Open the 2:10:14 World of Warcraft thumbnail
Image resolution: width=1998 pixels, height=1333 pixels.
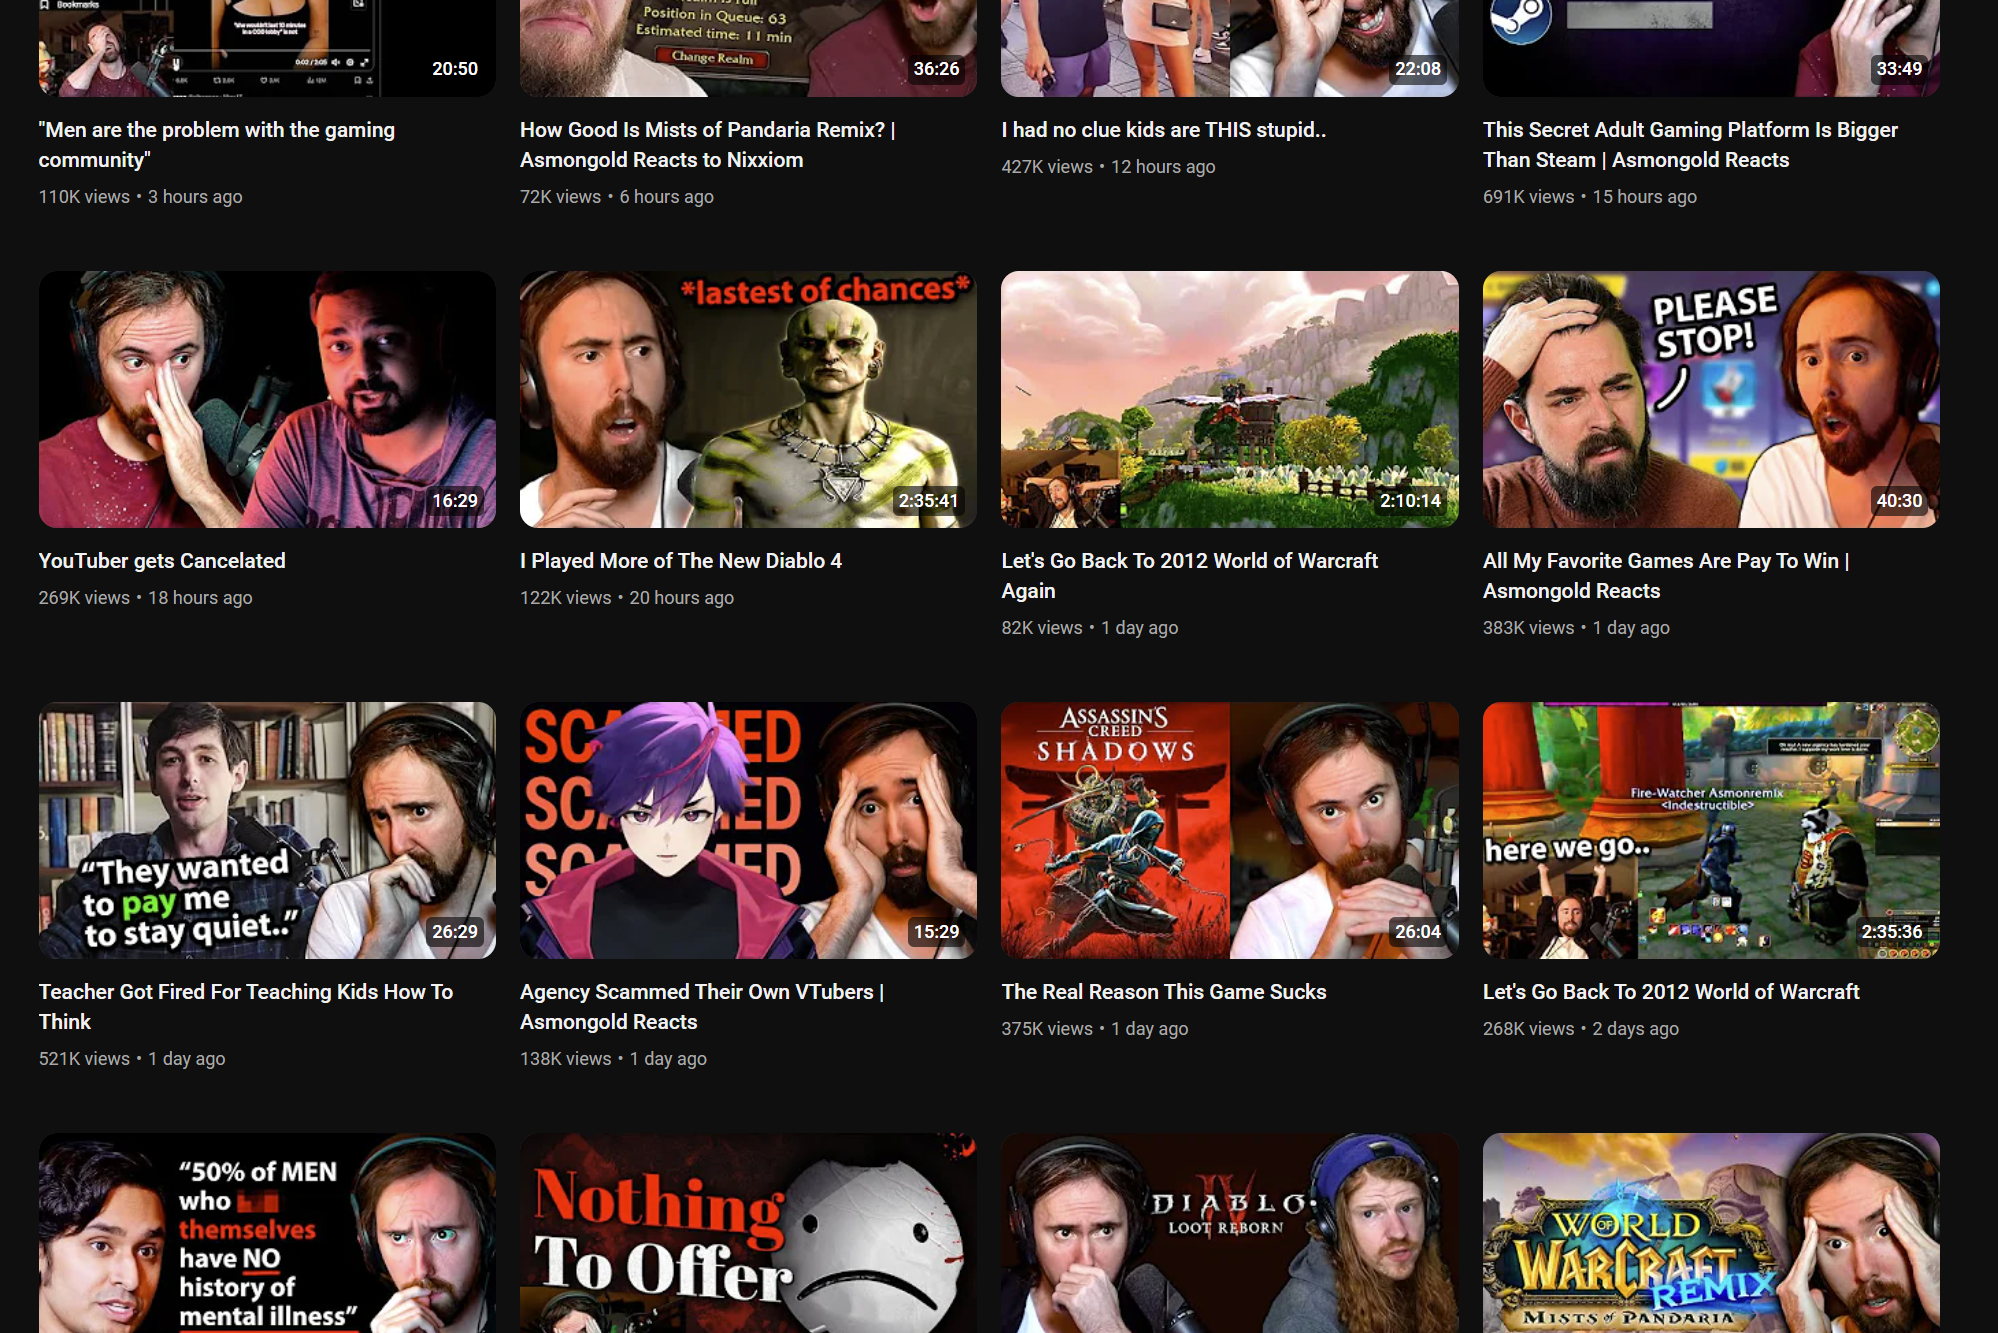point(1229,399)
